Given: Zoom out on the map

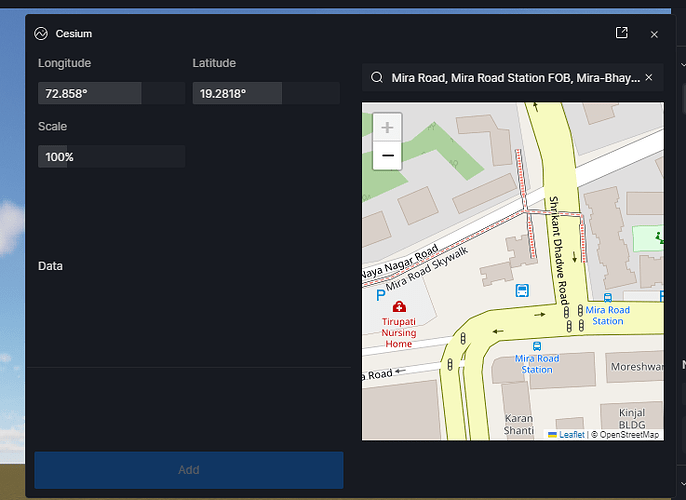Looking at the screenshot, I should 388,156.
